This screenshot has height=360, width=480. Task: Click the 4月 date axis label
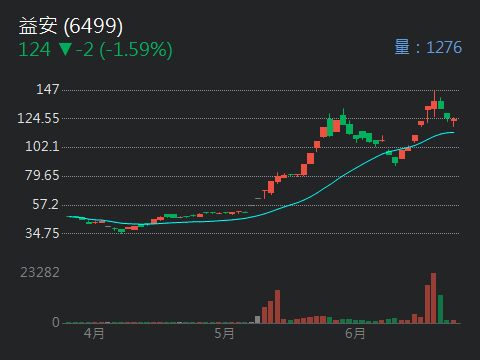tap(94, 333)
